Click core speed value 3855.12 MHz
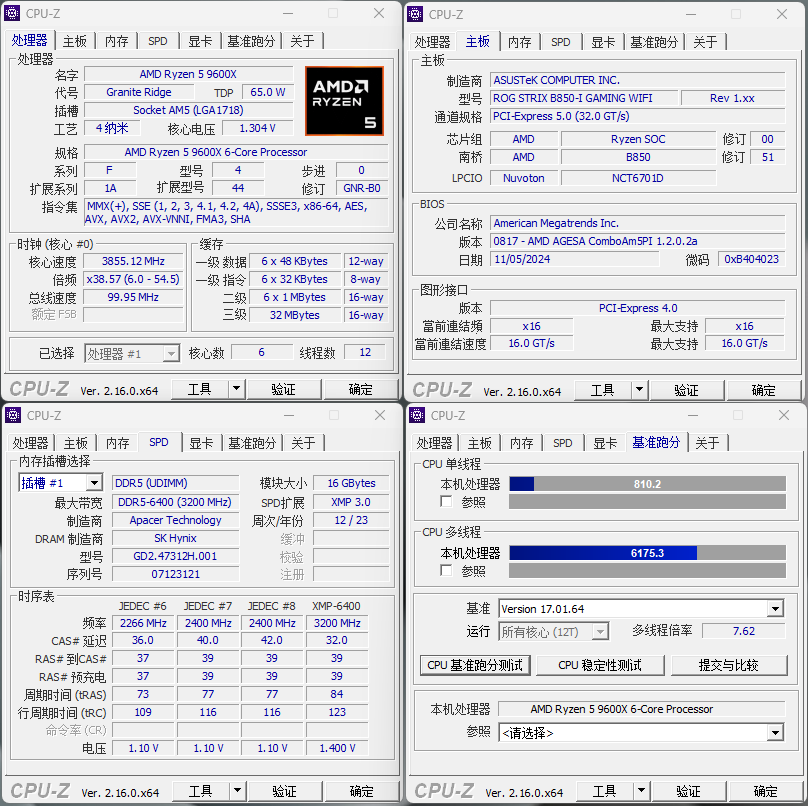 [x=133, y=261]
